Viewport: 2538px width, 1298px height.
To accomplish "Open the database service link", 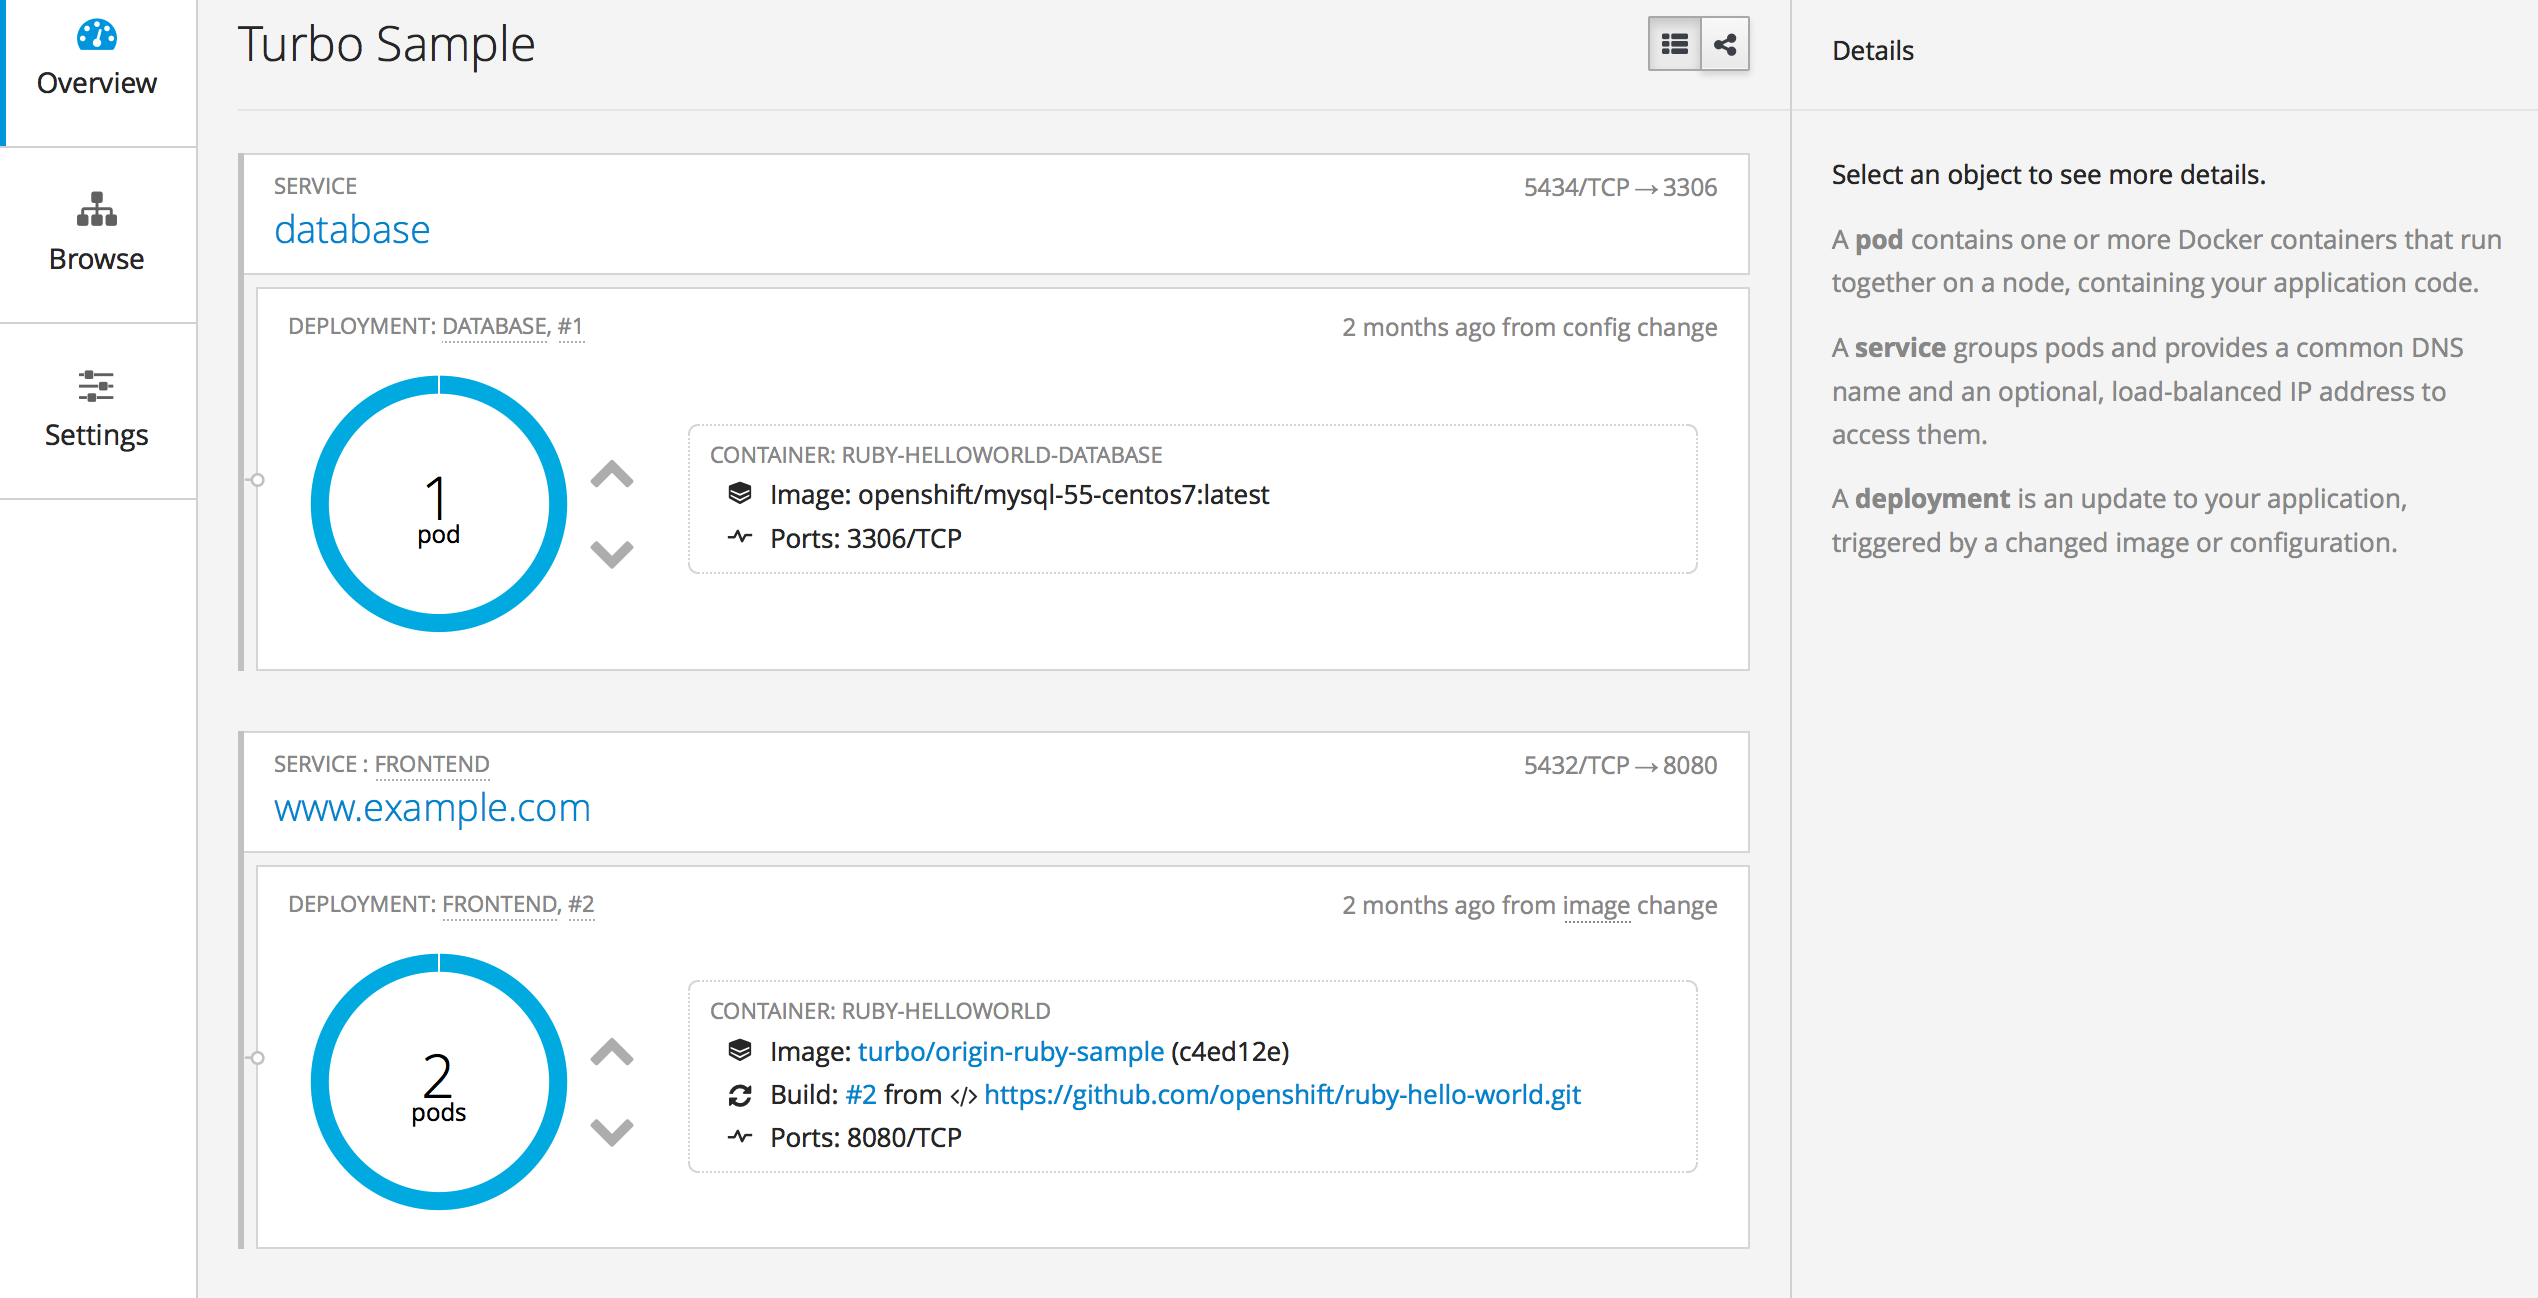I will tap(352, 230).
